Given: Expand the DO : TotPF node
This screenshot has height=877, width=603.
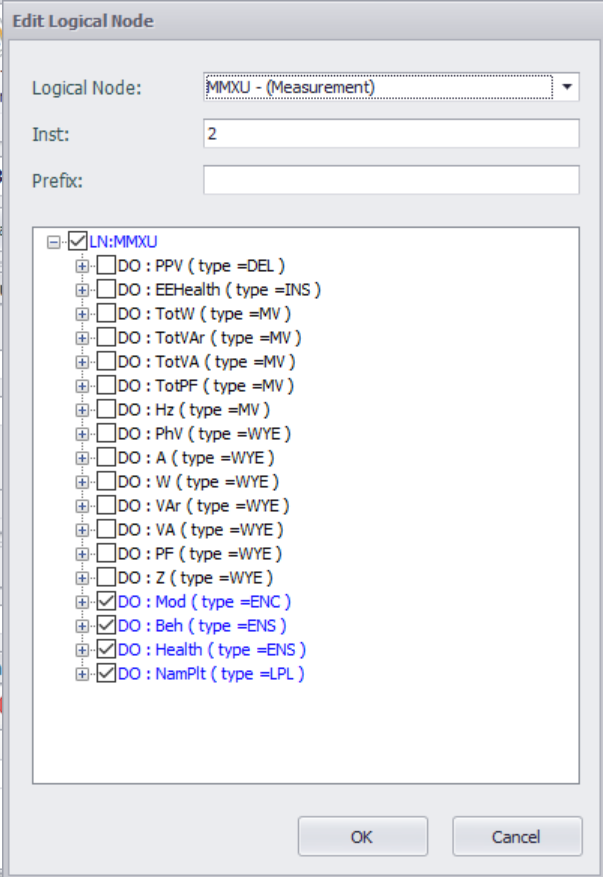Looking at the screenshot, I should 82,385.
